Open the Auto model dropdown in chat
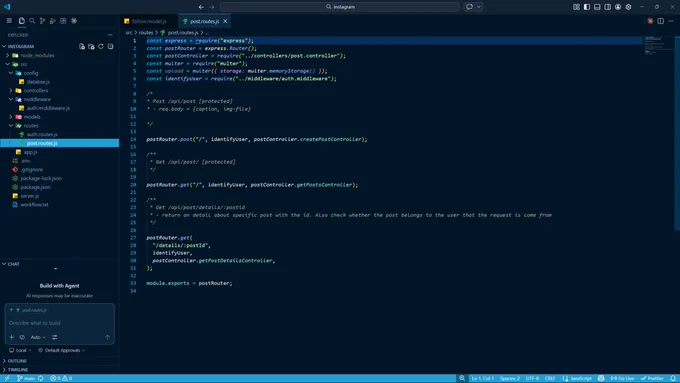This screenshot has width=680, height=383. (38, 337)
